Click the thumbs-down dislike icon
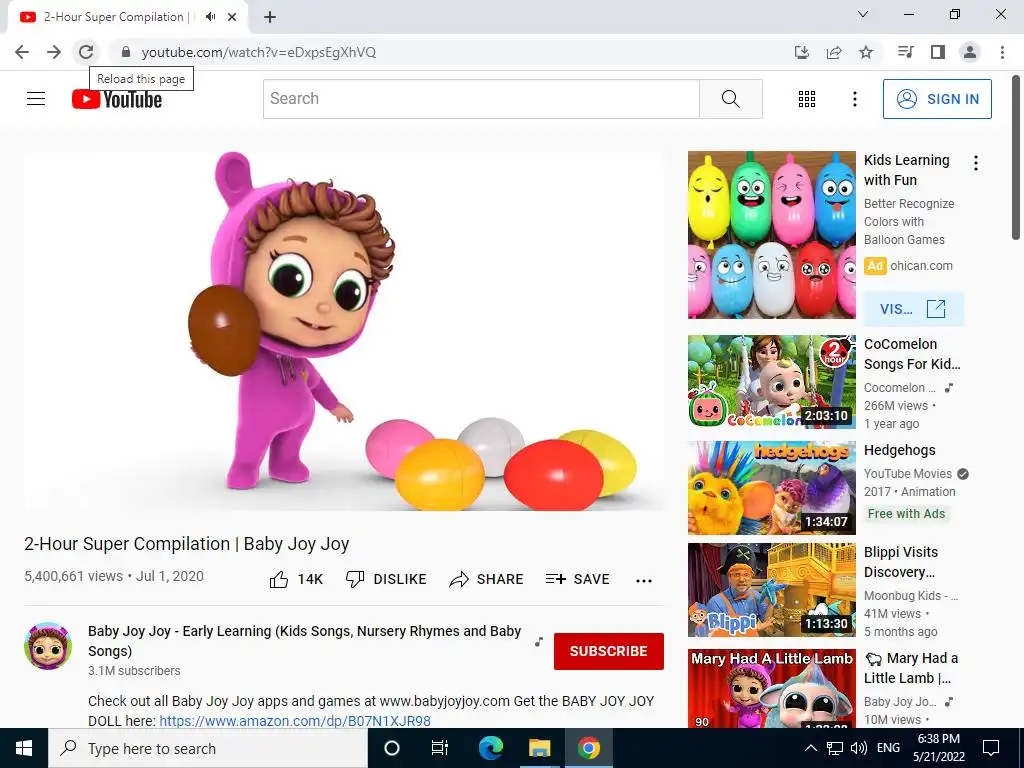This screenshot has height=768, width=1024. (x=355, y=579)
